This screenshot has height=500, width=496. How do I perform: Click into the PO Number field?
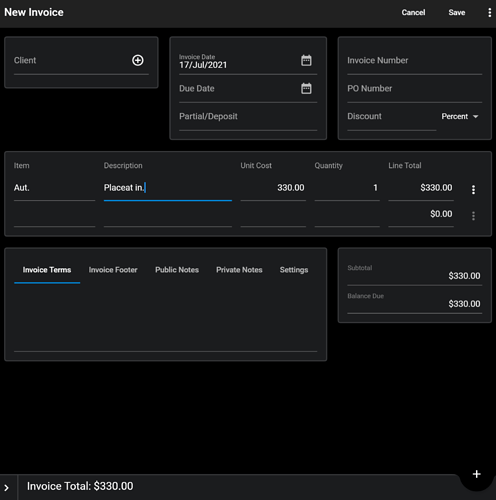(x=415, y=89)
